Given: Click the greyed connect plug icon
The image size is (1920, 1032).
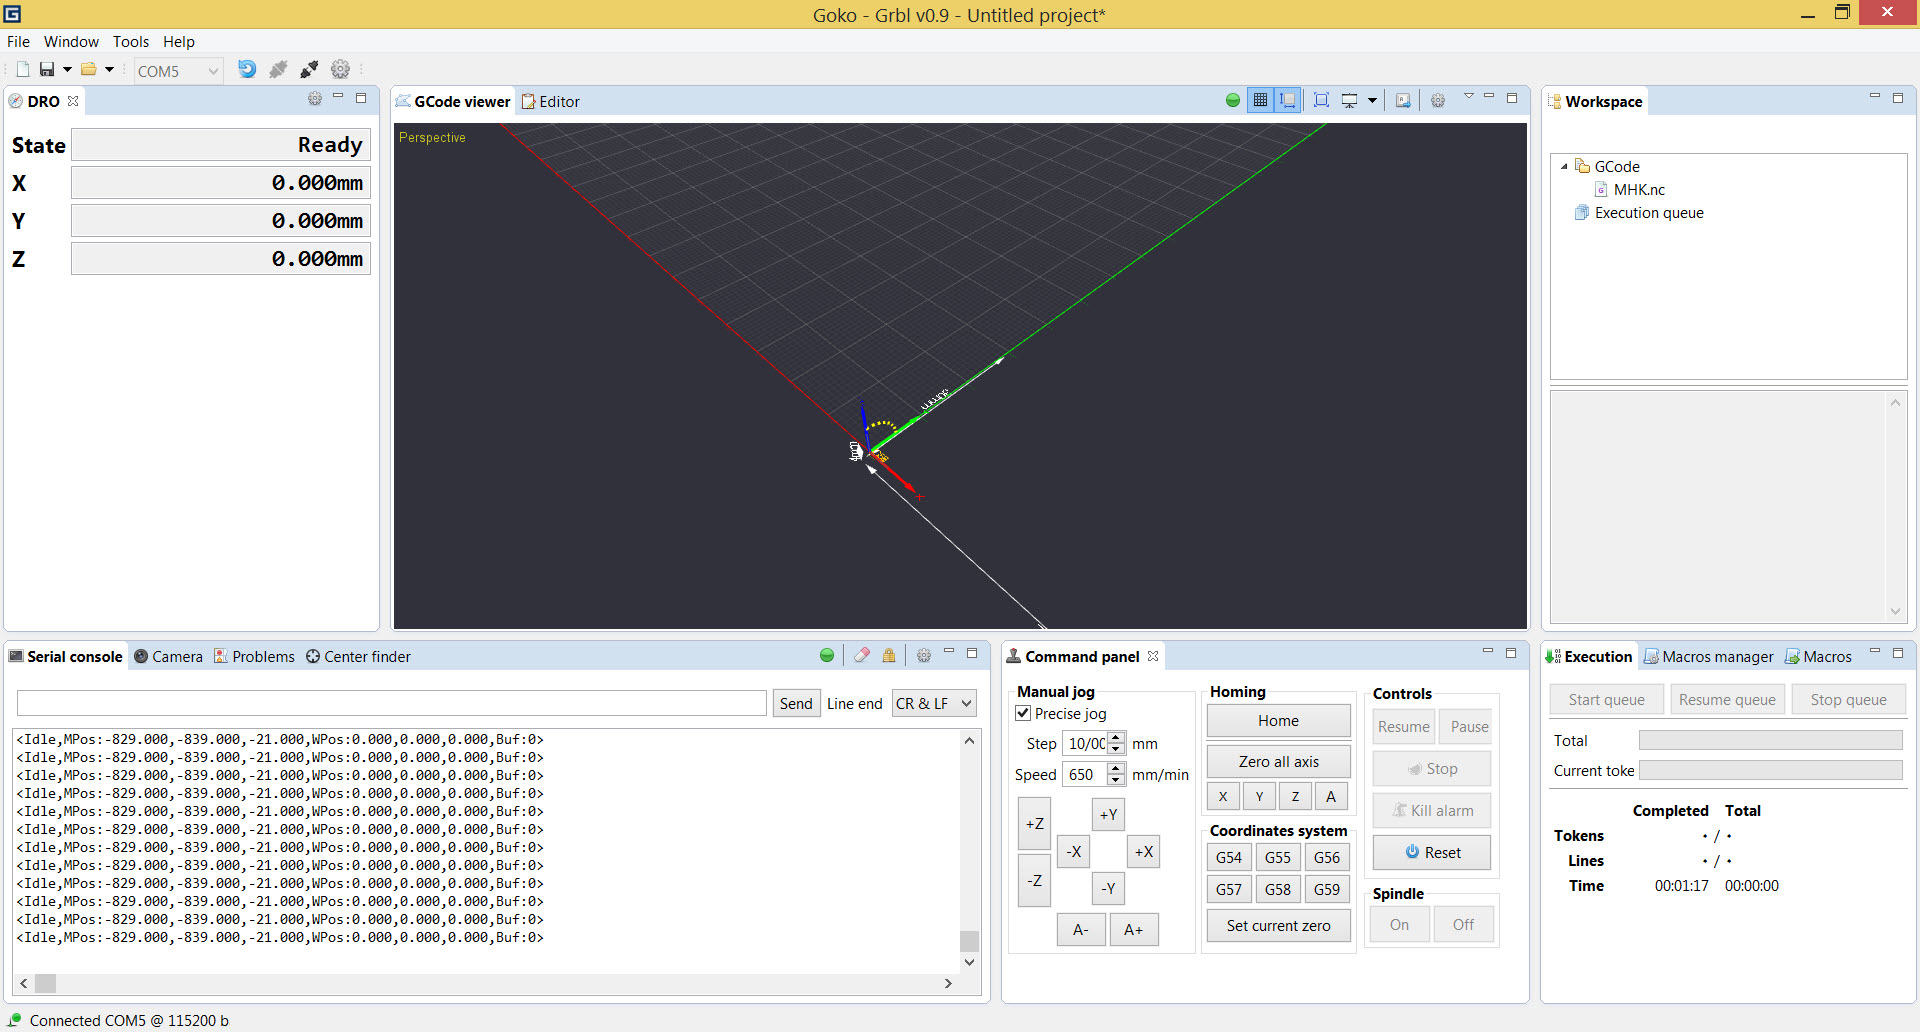Looking at the screenshot, I should click(x=278, y=69).
